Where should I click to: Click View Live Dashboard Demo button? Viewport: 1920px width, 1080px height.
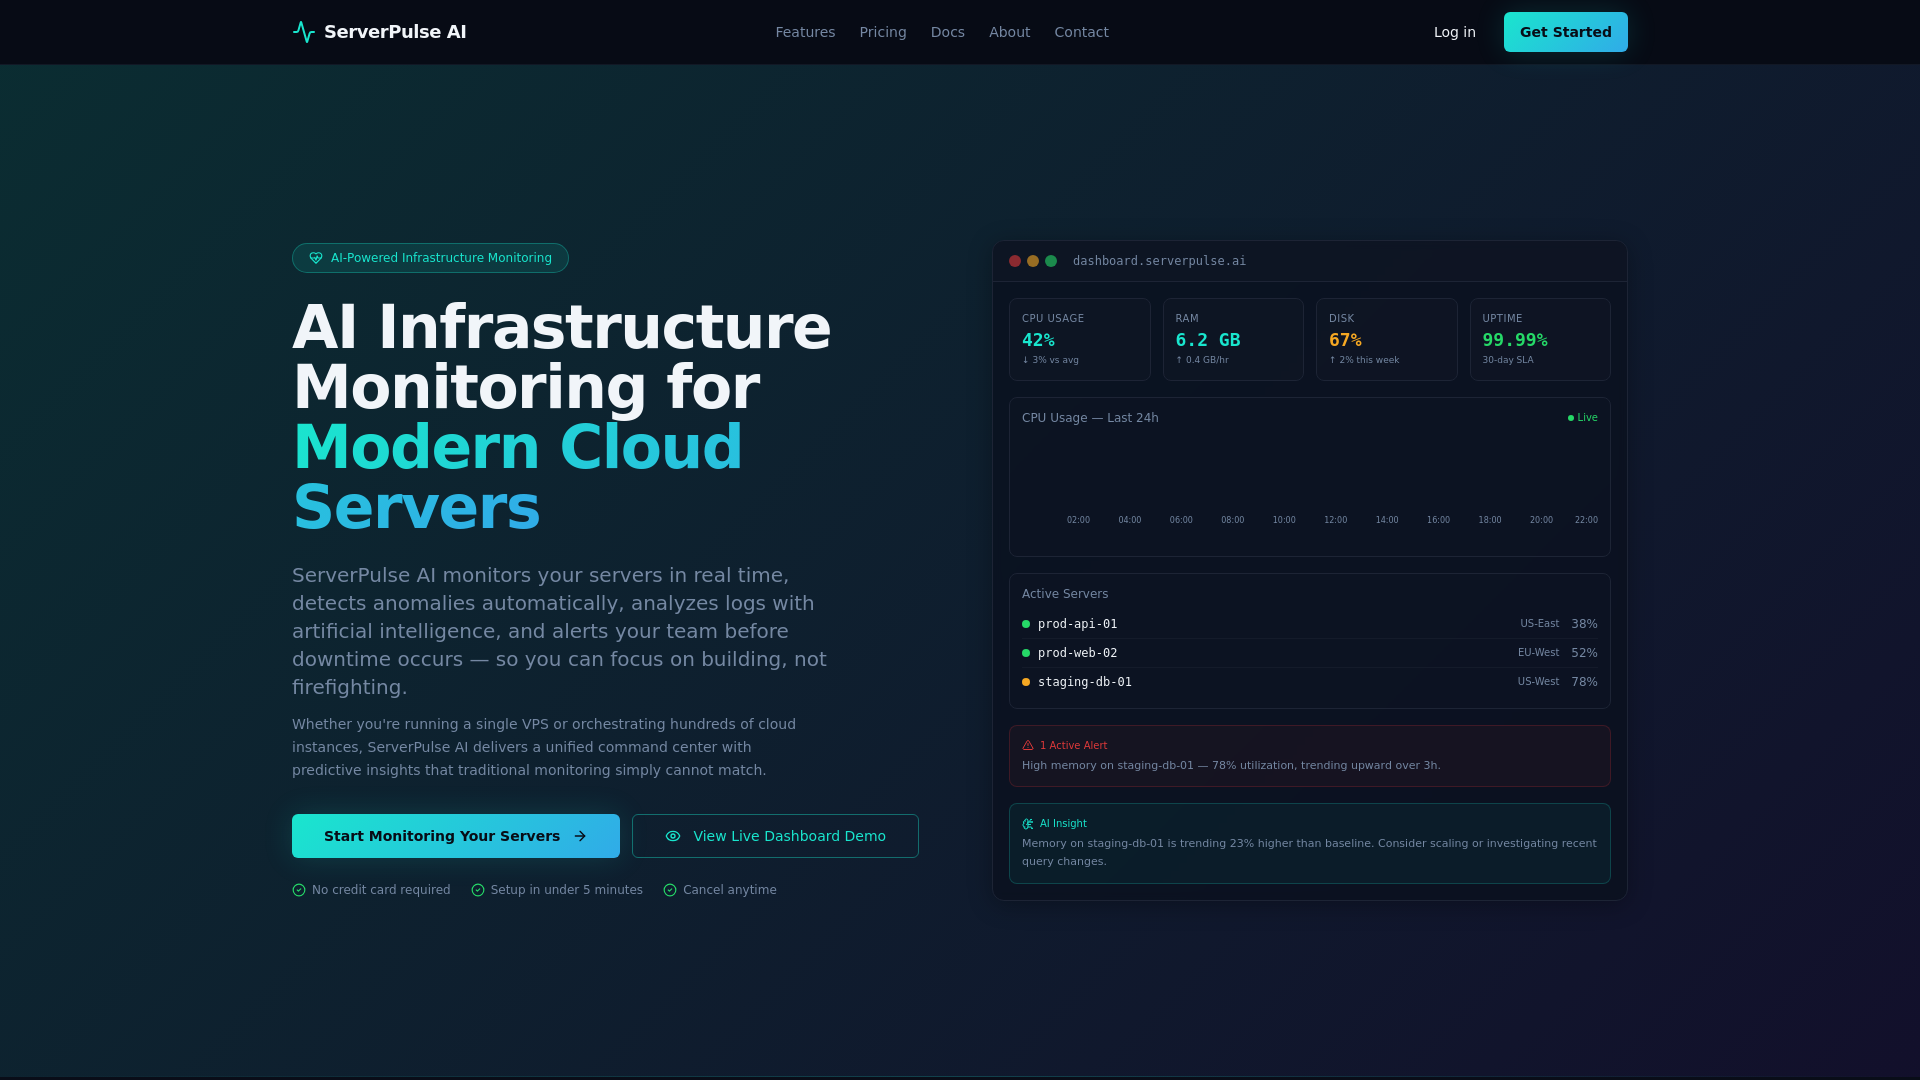pos(775,836)
